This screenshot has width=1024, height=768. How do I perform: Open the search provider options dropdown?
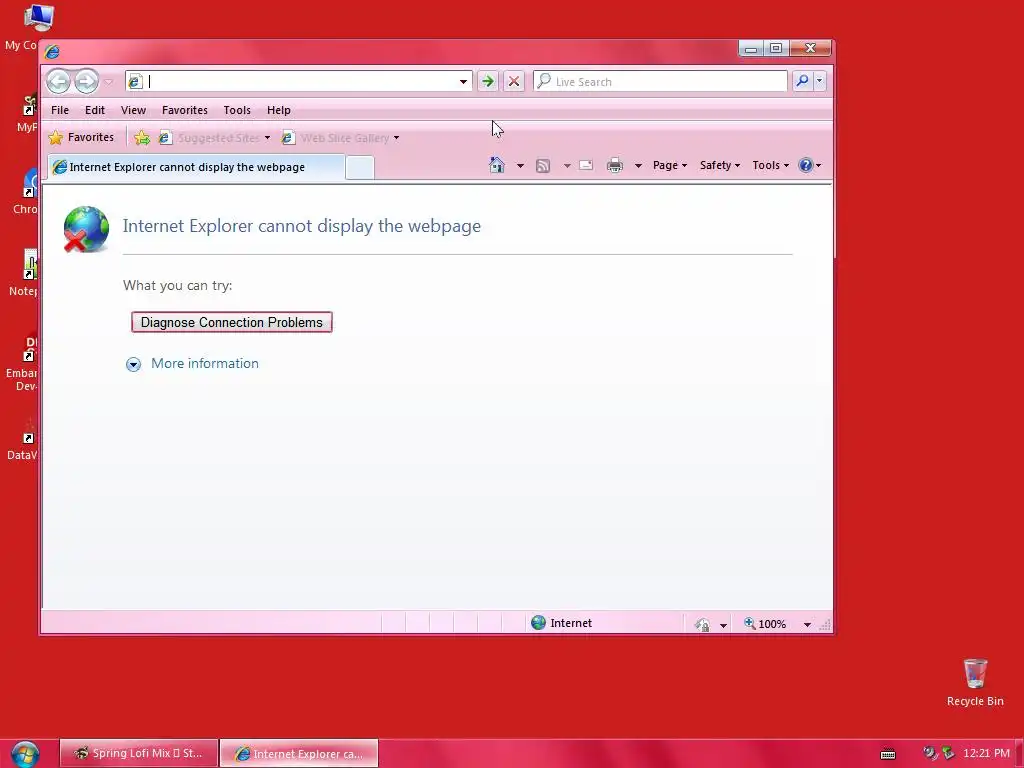click(820, 81)
